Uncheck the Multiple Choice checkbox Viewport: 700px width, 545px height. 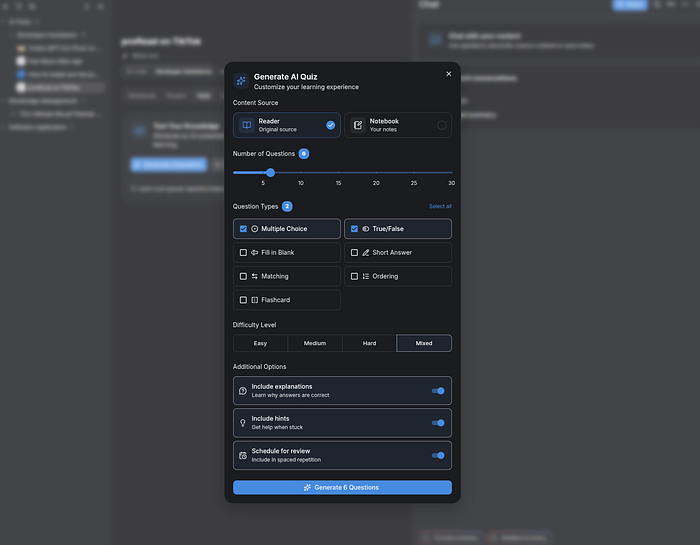243,229
